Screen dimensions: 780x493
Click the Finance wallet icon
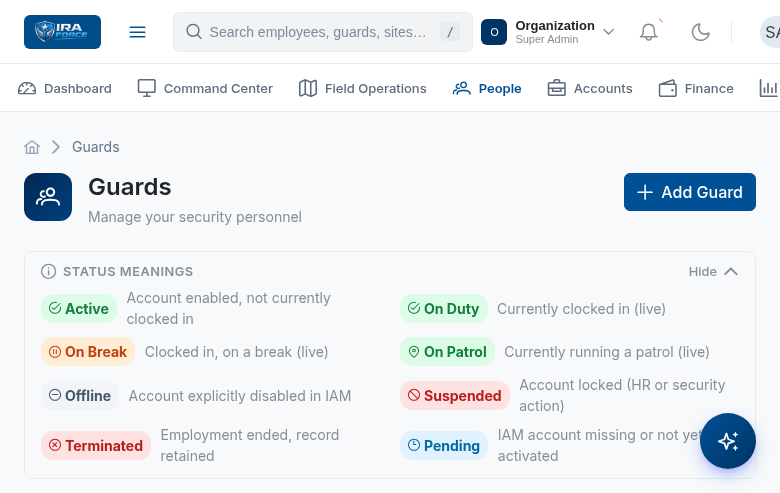pyautogui.click(x=668, y=89)
